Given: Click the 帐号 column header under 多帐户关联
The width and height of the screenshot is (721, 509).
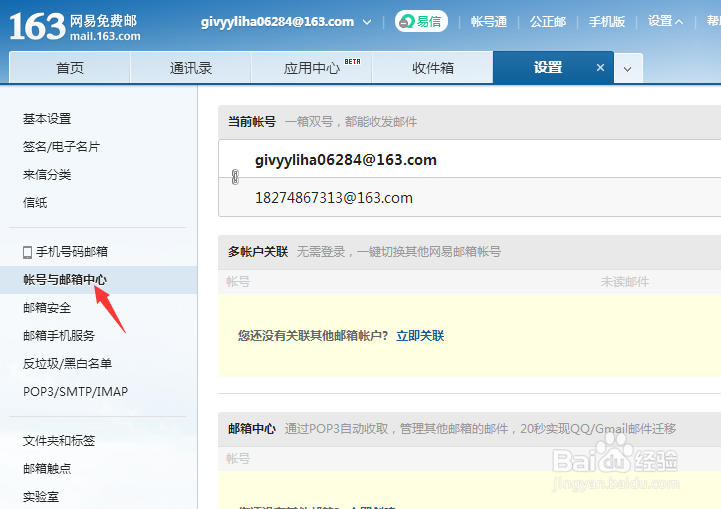Looking at the screenshot, I should click(x=238, y=282).
